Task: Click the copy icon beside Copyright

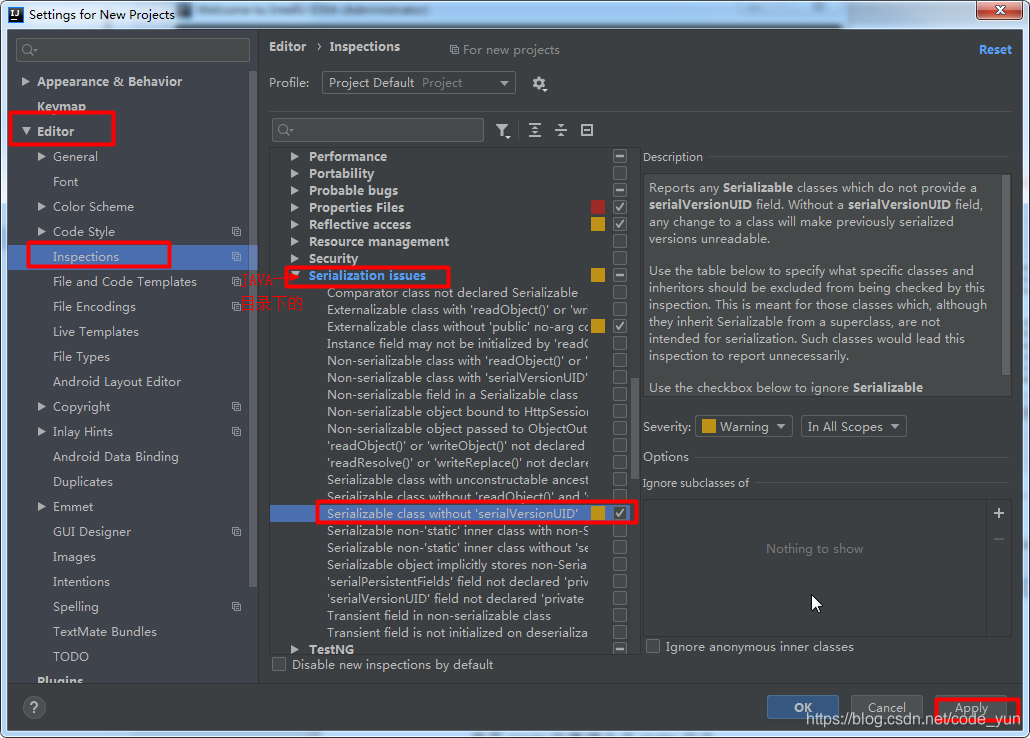Action: click(236, 407)
